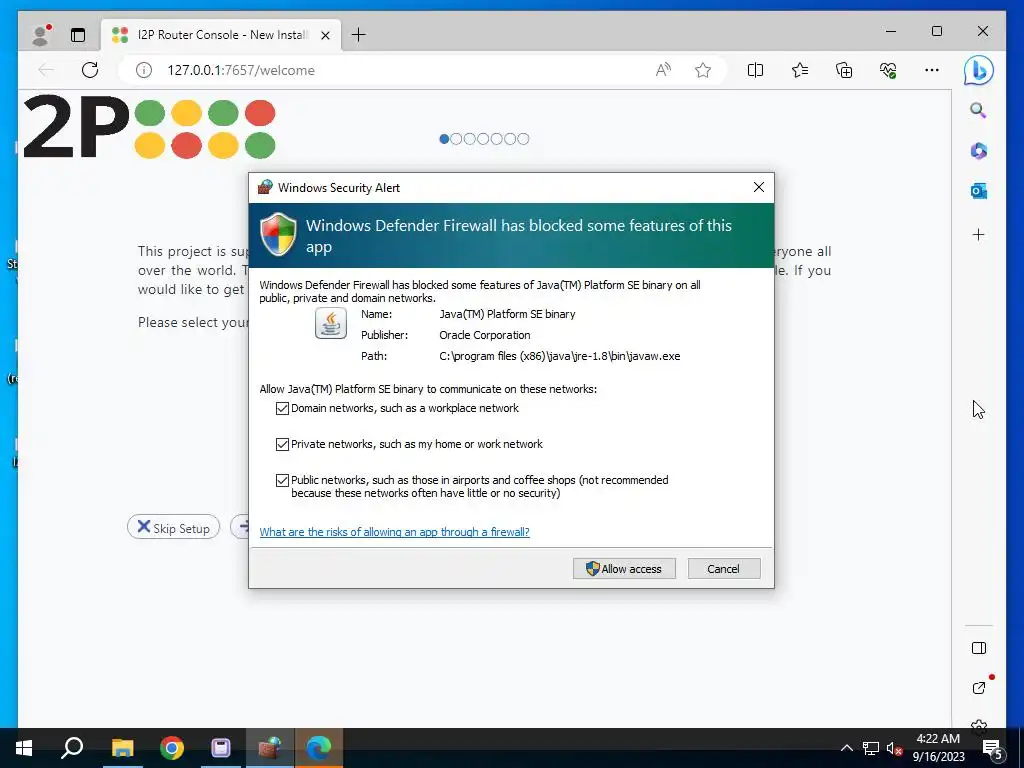This screenshot has height=768, width=1024.
Task: Click the browser back arrow
Action: click(46, 70)
